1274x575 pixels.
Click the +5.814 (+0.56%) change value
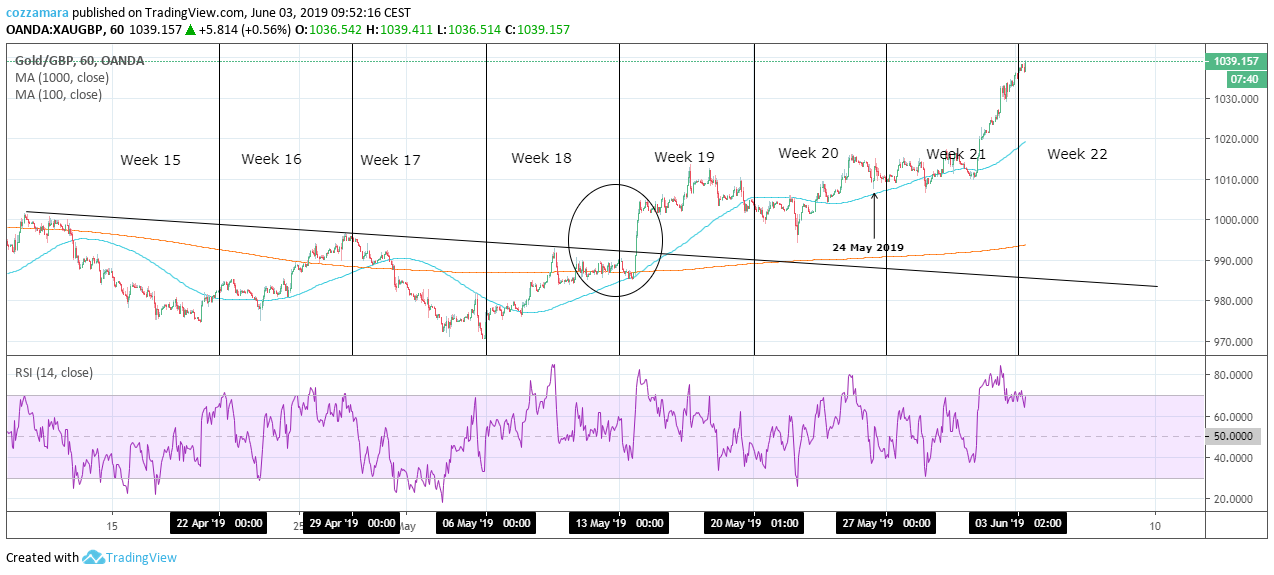(x=245, y=30)
